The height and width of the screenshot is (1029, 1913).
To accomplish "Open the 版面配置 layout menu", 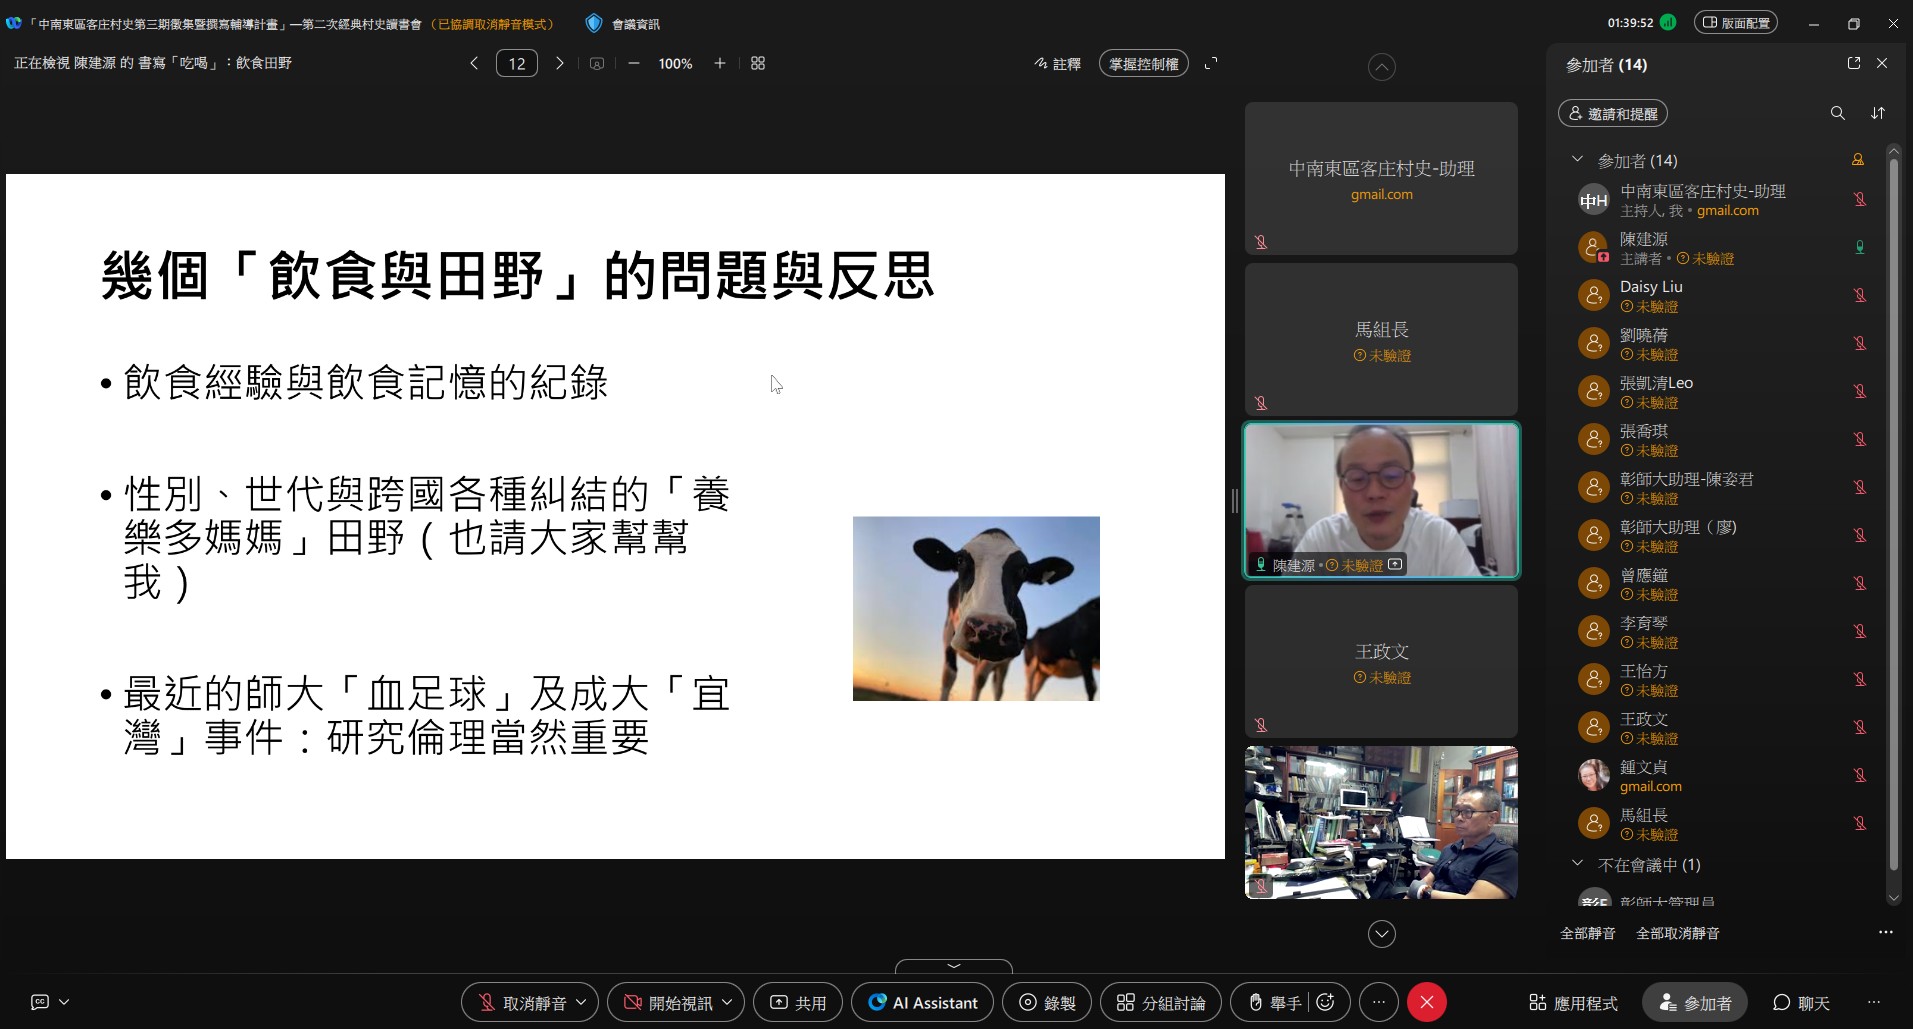I will pos(1737,22).
